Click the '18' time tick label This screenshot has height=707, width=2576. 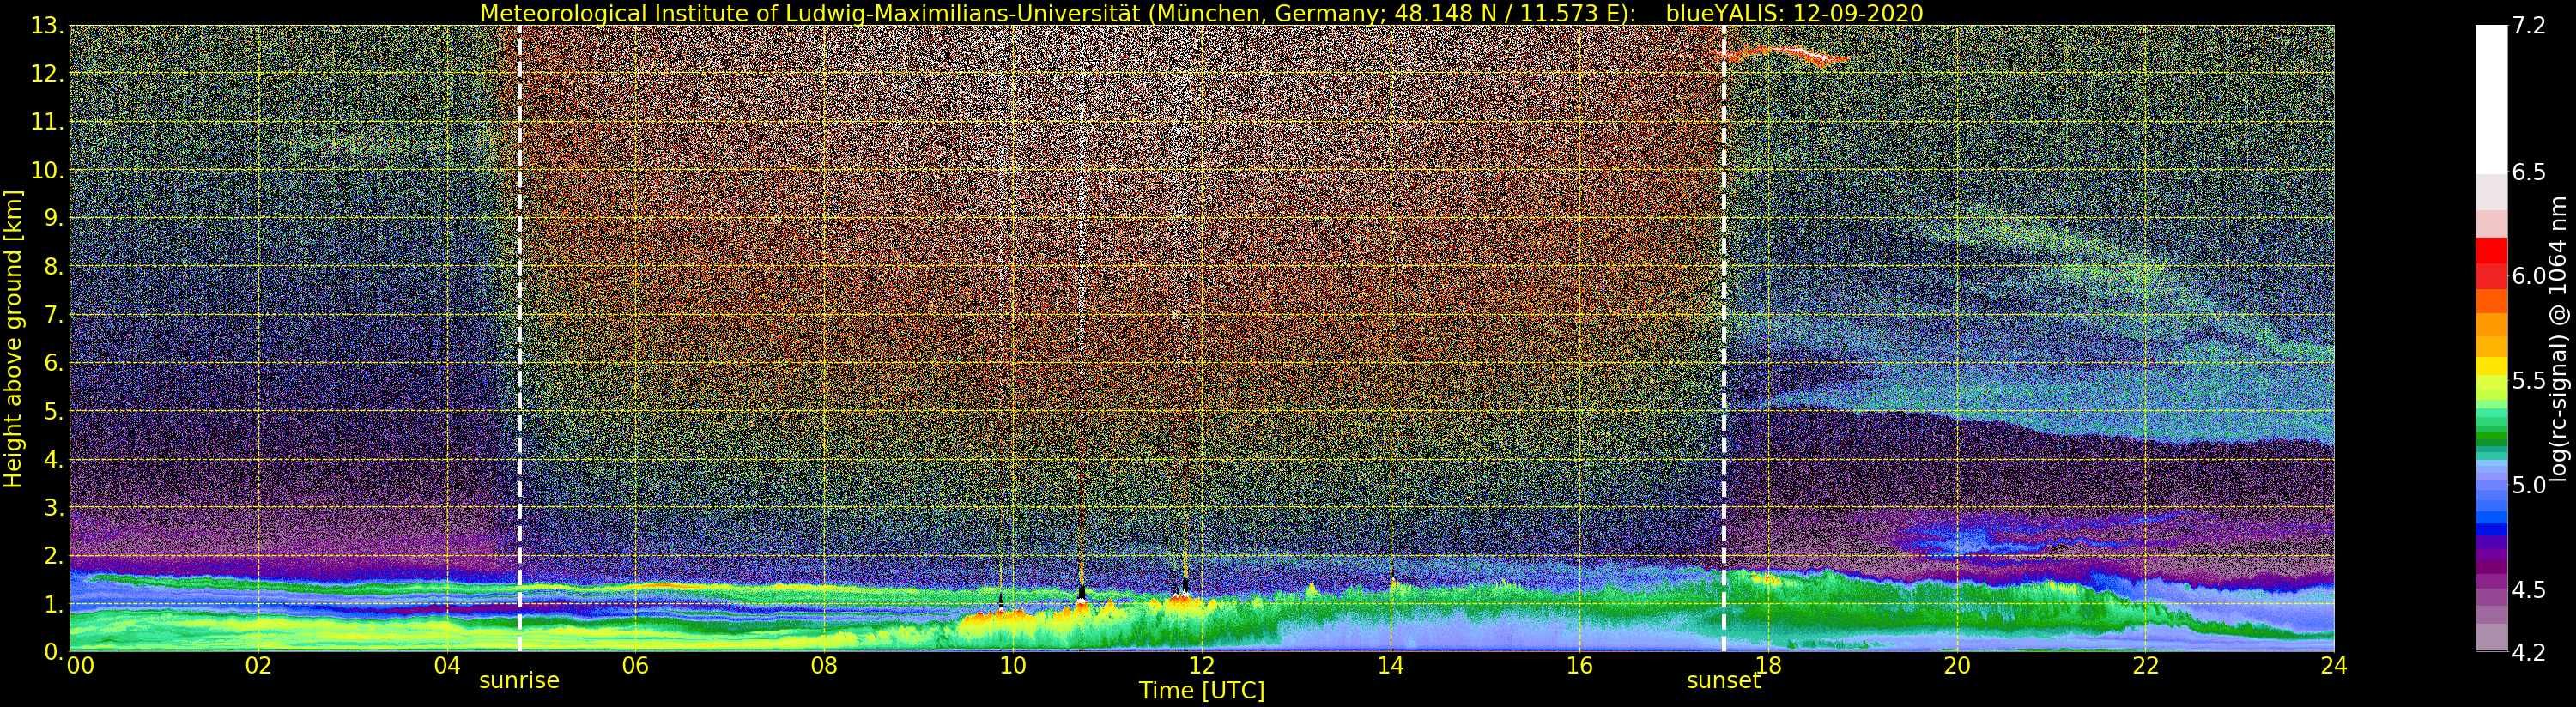(1768, 666)
